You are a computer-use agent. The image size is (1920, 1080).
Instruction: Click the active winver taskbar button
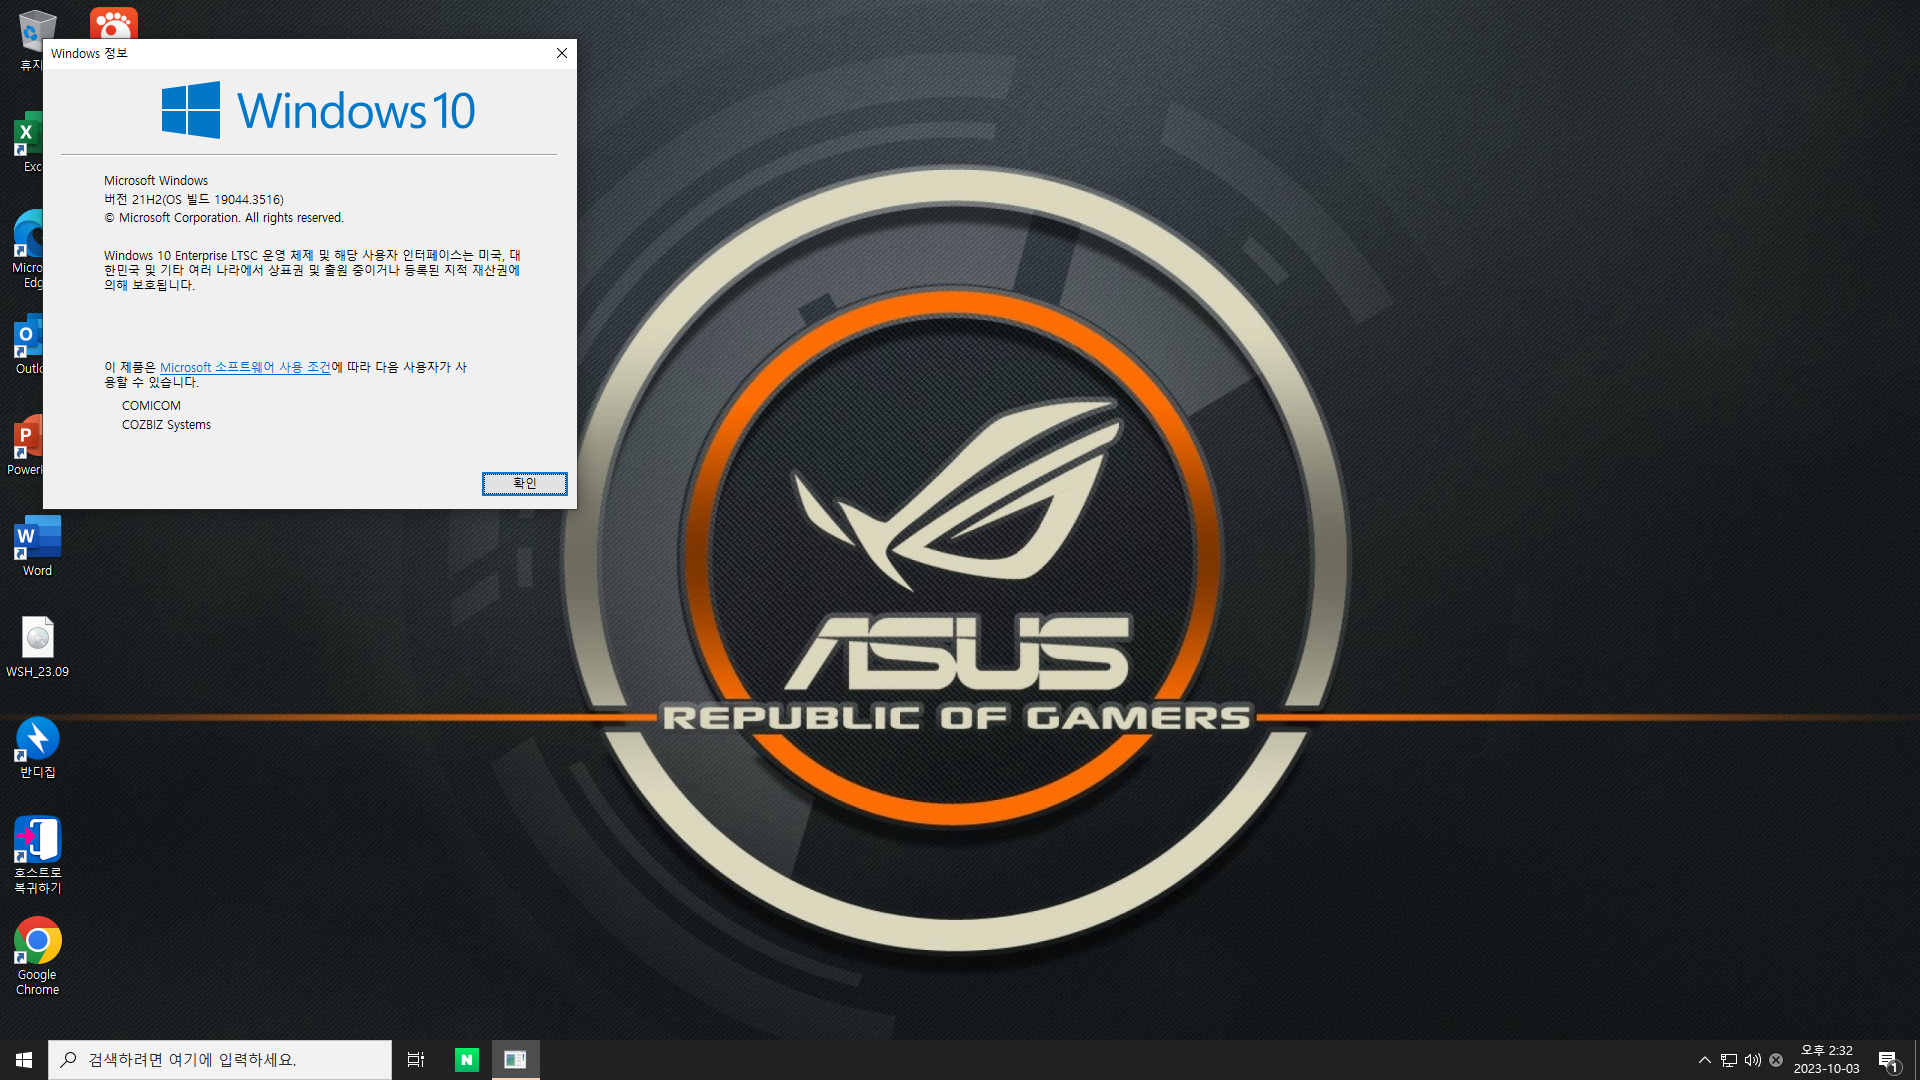click(x=515, y=1060)
